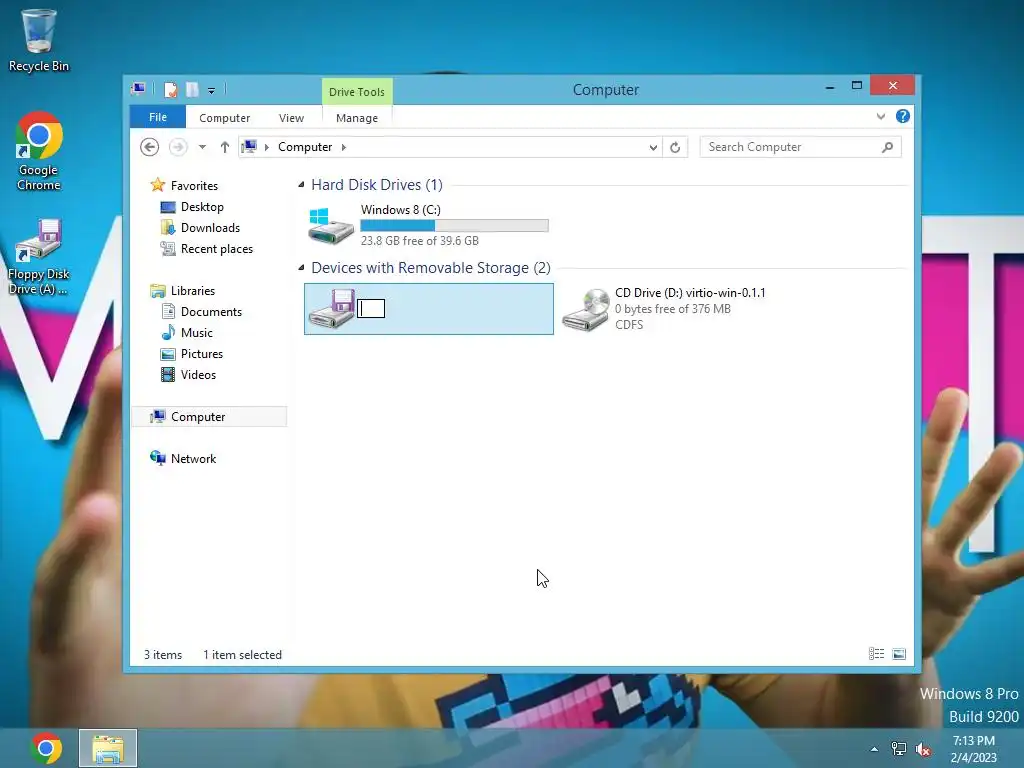
Task: Switch to the View ribbon tab
Action: tap(291, 118)
